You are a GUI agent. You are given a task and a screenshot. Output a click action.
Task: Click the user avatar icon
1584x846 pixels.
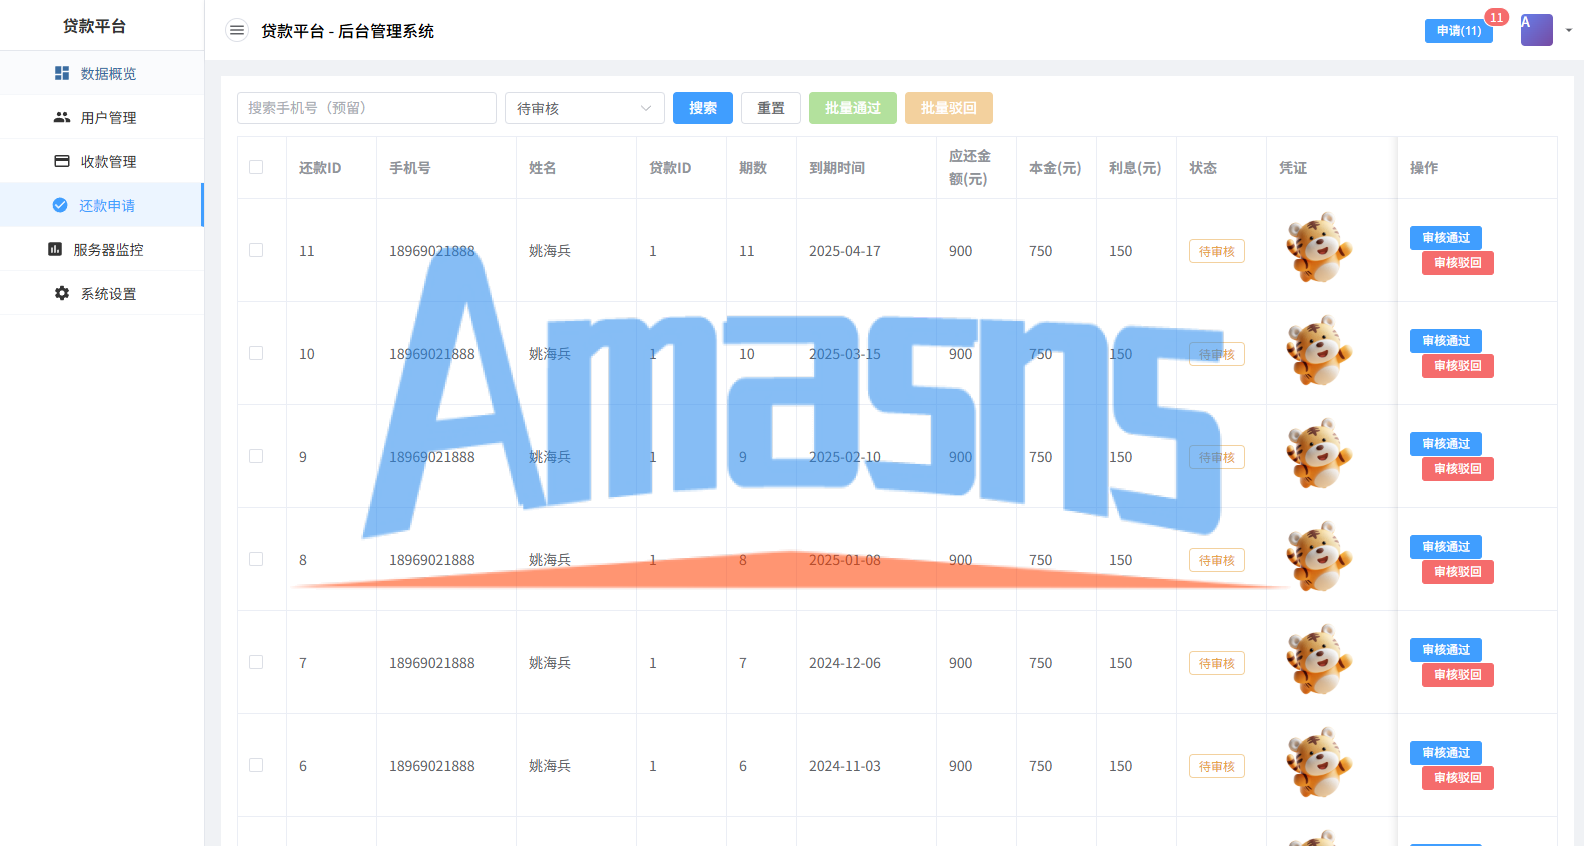1537,30
